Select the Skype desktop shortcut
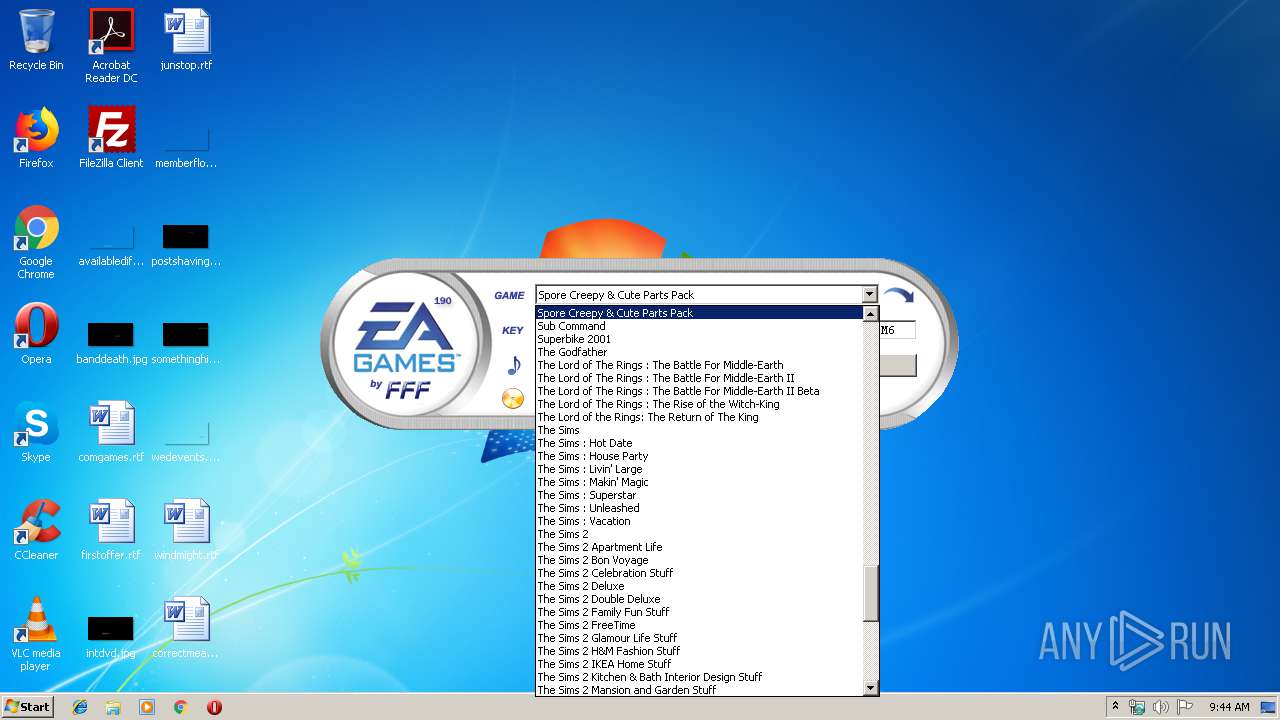 (x=36, y=432)
